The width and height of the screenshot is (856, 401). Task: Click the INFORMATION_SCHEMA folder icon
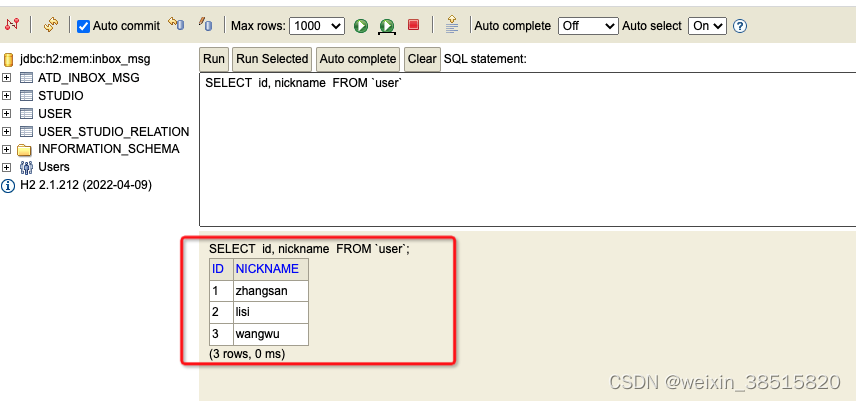click(x=25, y=149)
